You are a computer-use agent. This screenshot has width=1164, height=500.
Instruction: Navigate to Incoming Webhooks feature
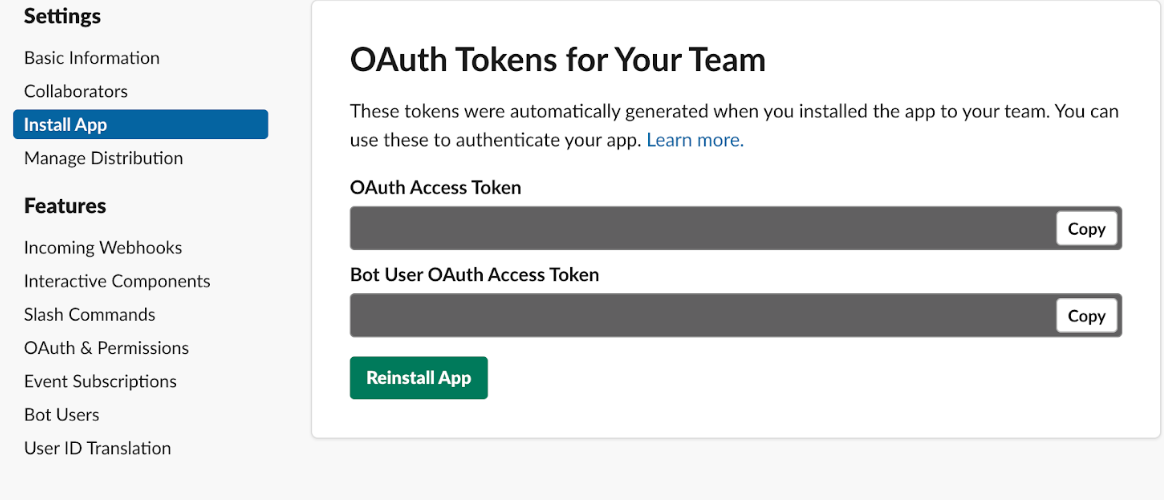pyautogui.click(x=103, y=248)
